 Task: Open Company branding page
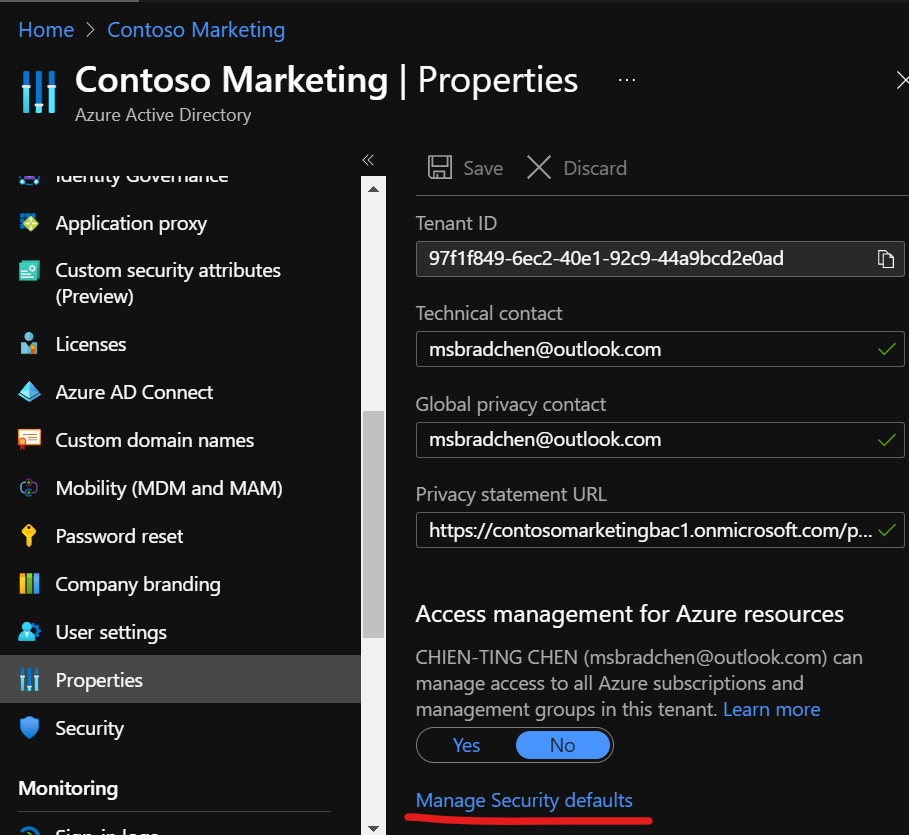tap(138, 584)
